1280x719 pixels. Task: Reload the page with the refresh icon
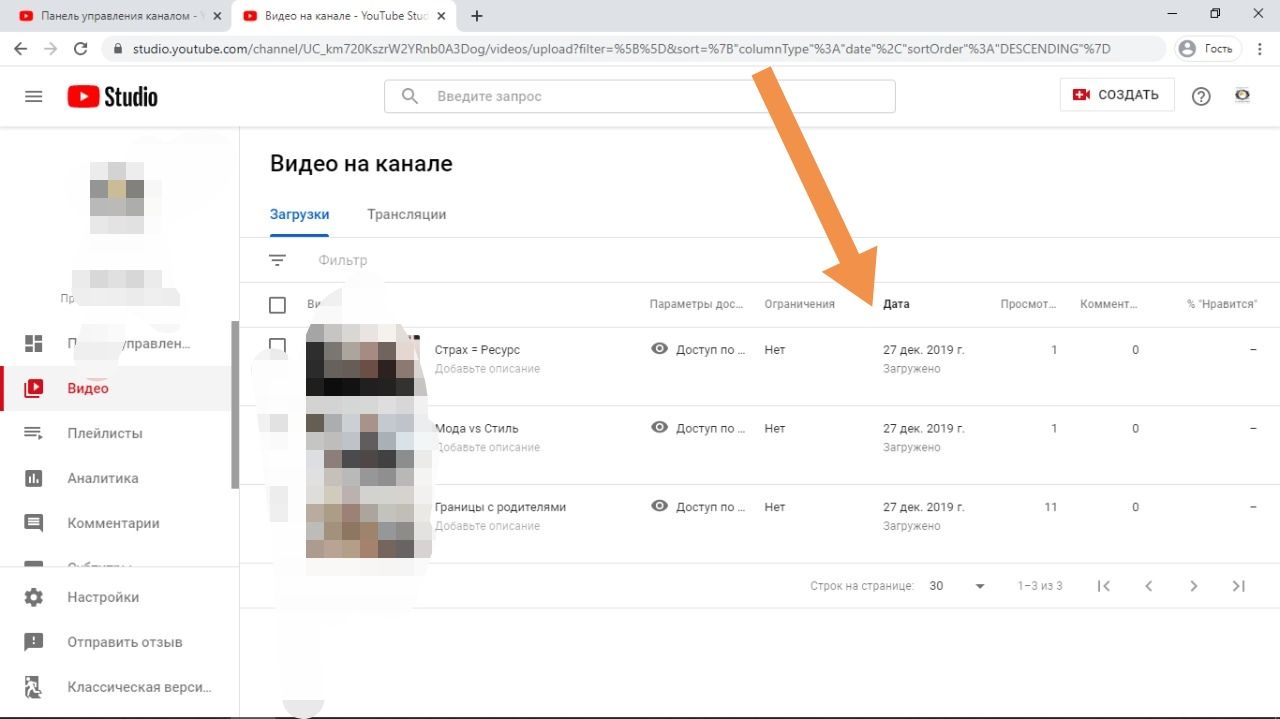point(82,48)
